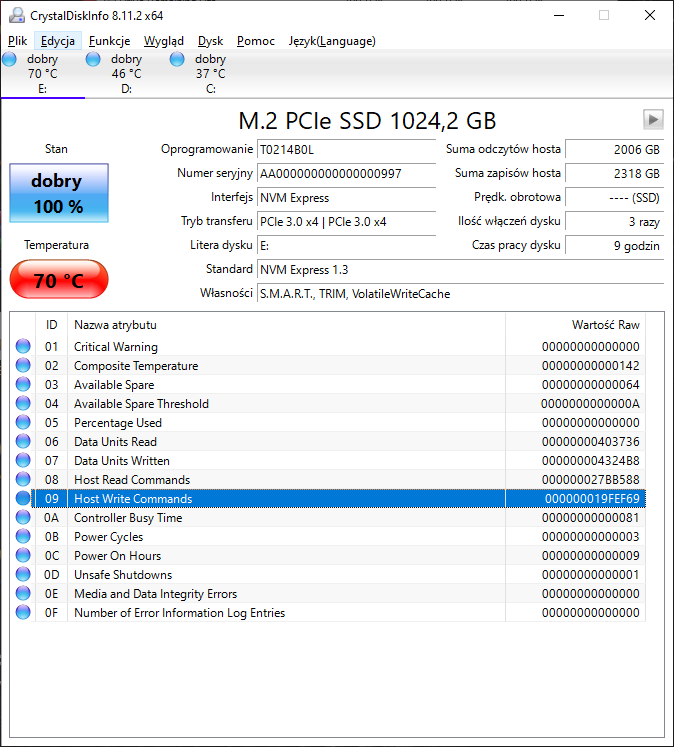
Task: Click the Numer seryjny field value
Action: pyautogui.click(x=346, y=173)
